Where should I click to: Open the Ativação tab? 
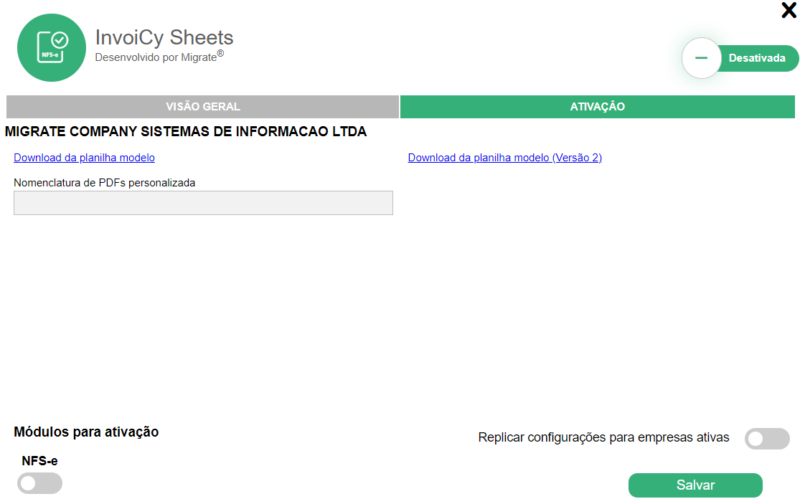(x=597, y=106)
